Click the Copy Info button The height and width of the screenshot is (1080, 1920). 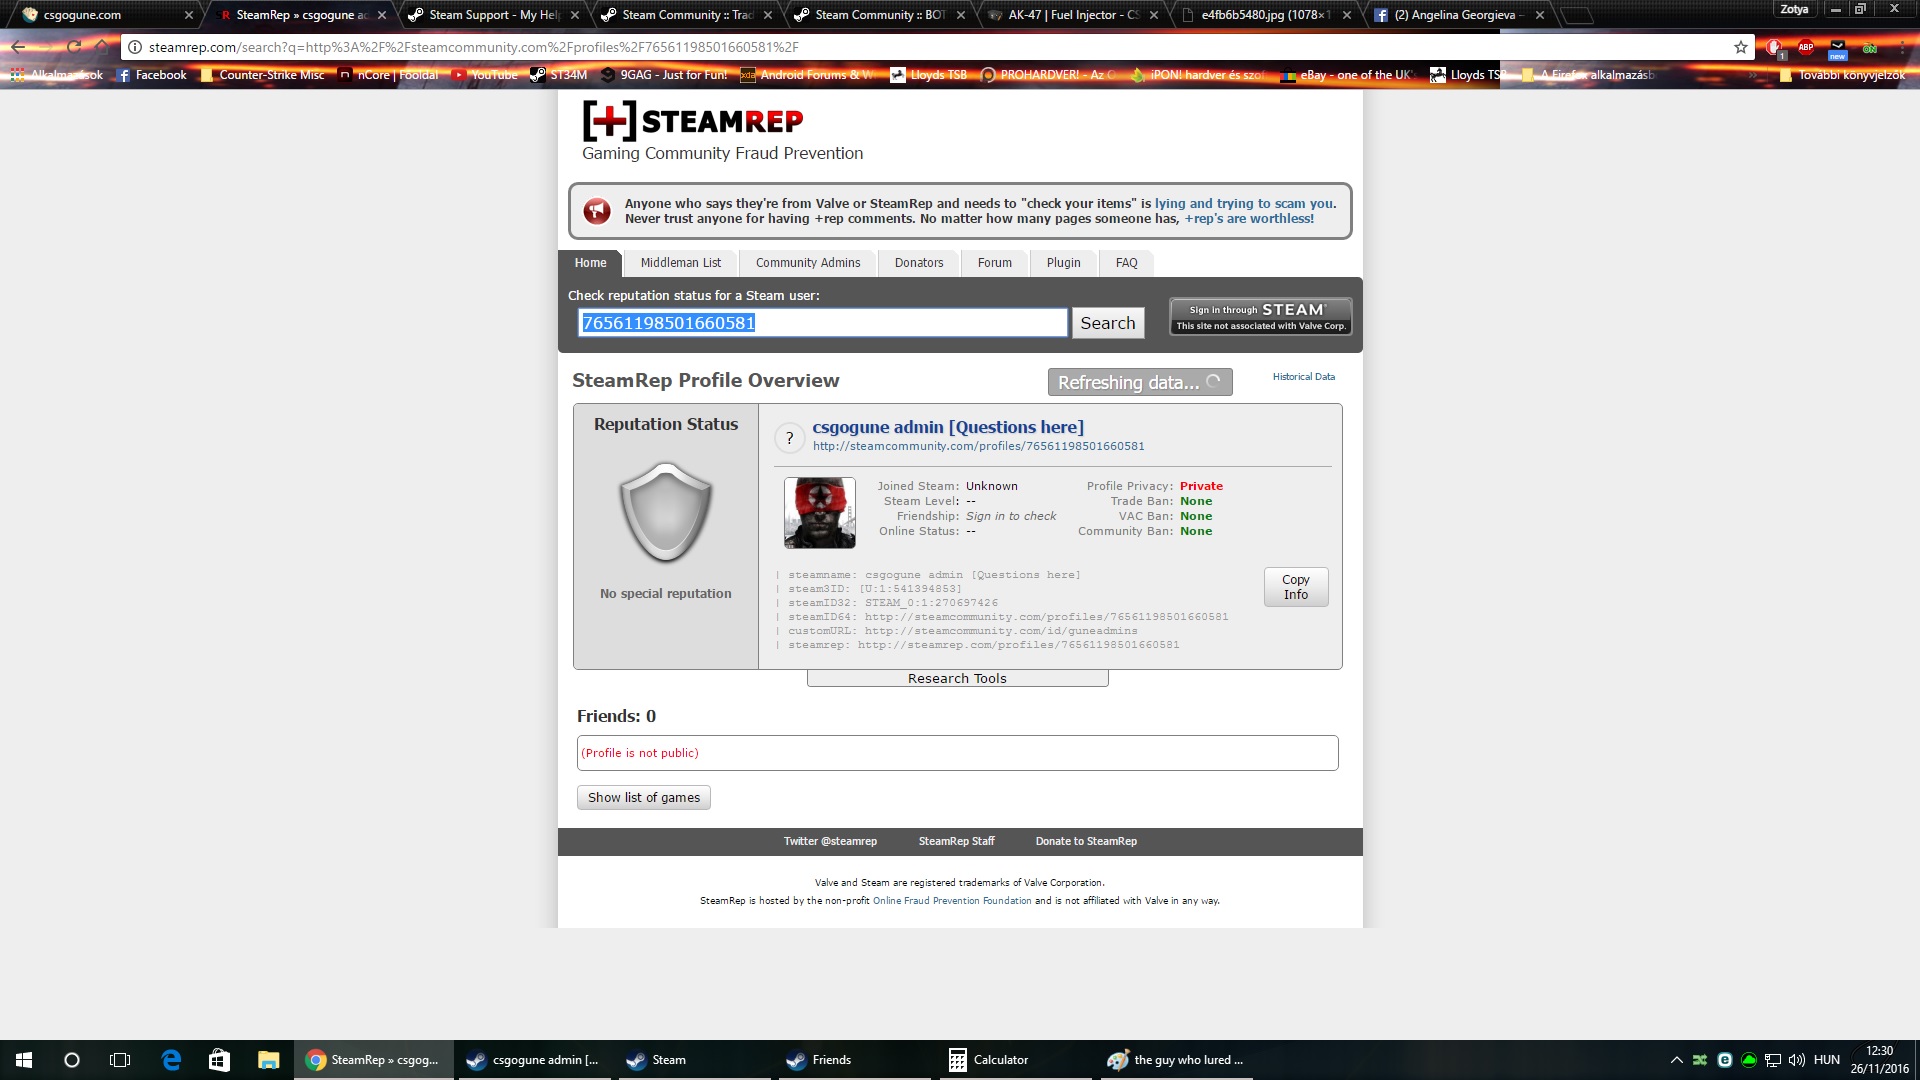[1295, 587]
